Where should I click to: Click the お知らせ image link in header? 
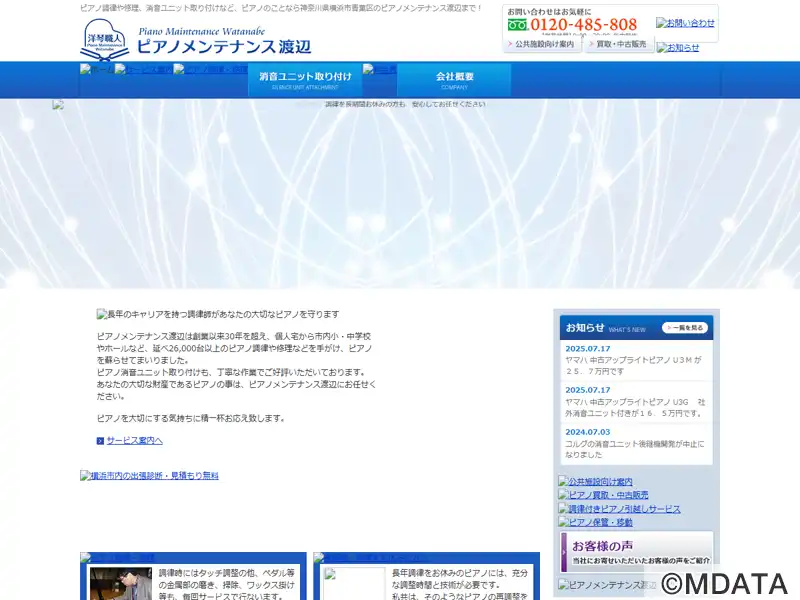[x=678, y=47]
